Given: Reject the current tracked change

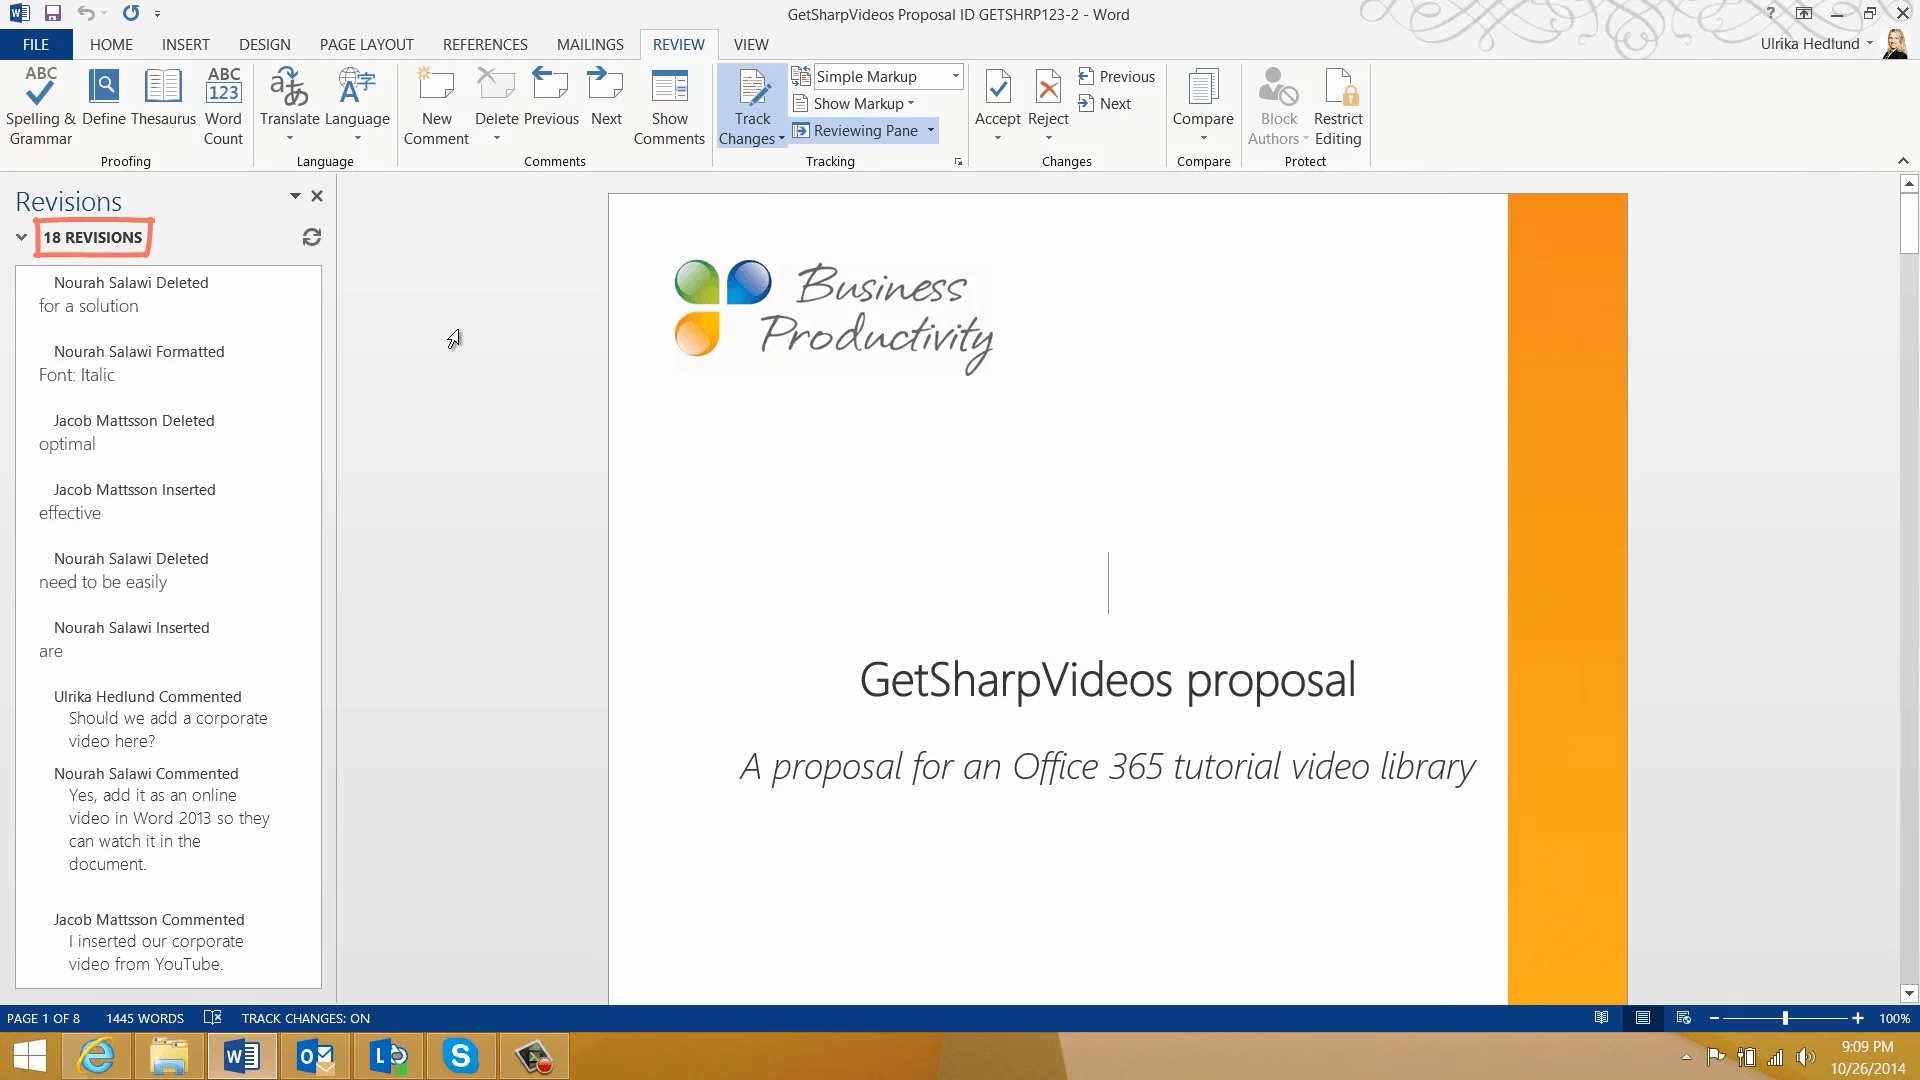Looking at the screenshot, I should click(x=1048, y=90).
